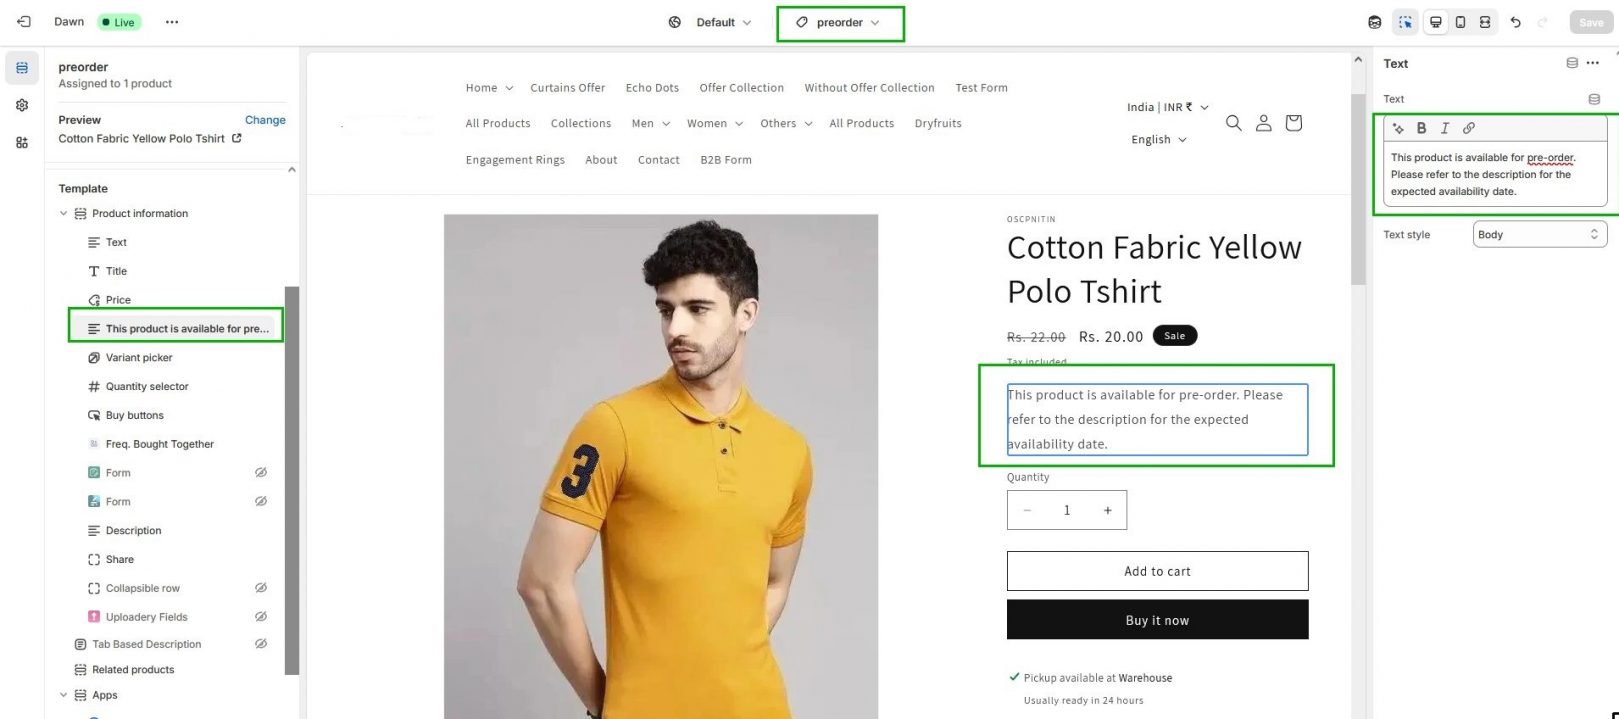This screenshot has width=1619, height=719.
Task: Apply italic formatting in text editor
Action: (1444, 128)
